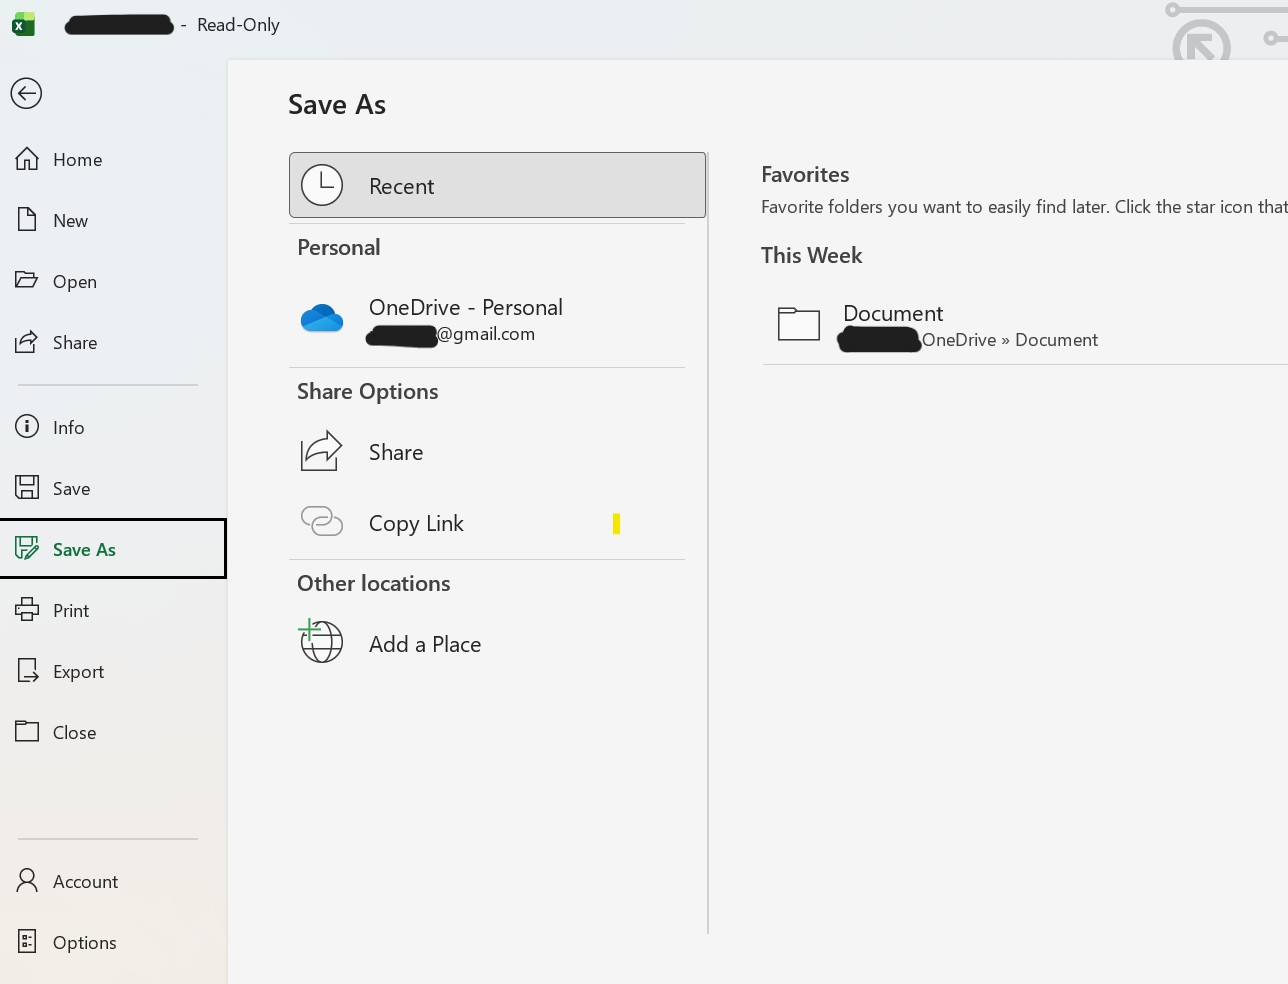Click the OneDrive cloud icon
This screenshot has width=1288, height=984.
pos(322,318)
